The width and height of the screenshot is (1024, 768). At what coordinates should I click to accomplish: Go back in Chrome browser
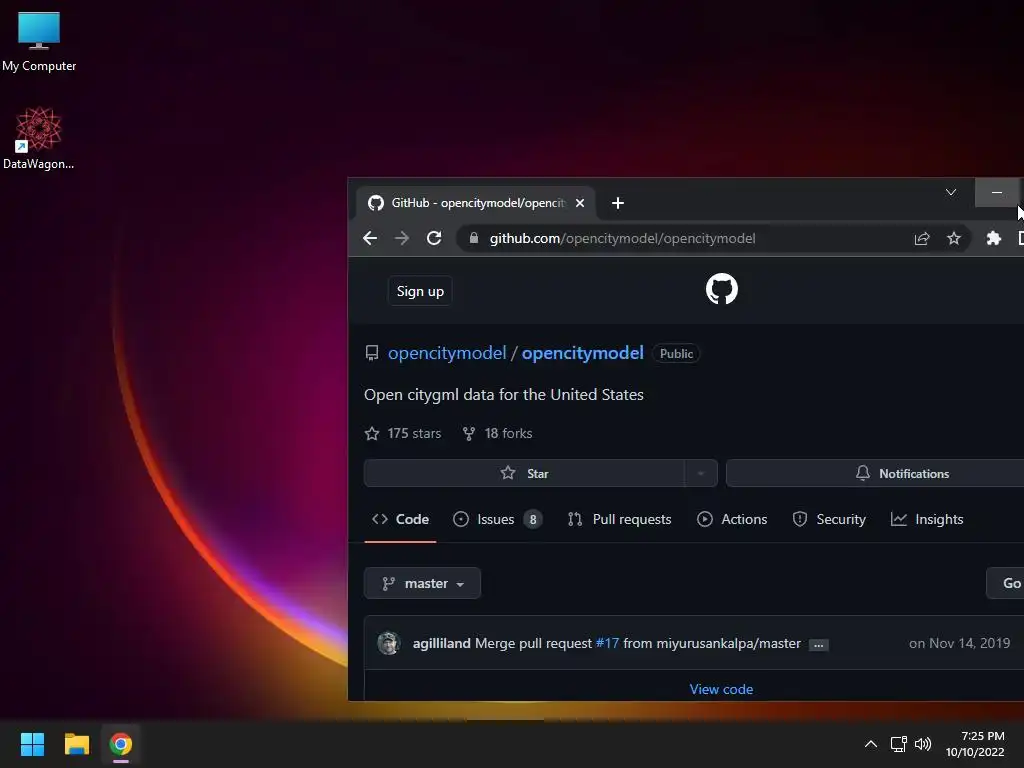point(370,238)
